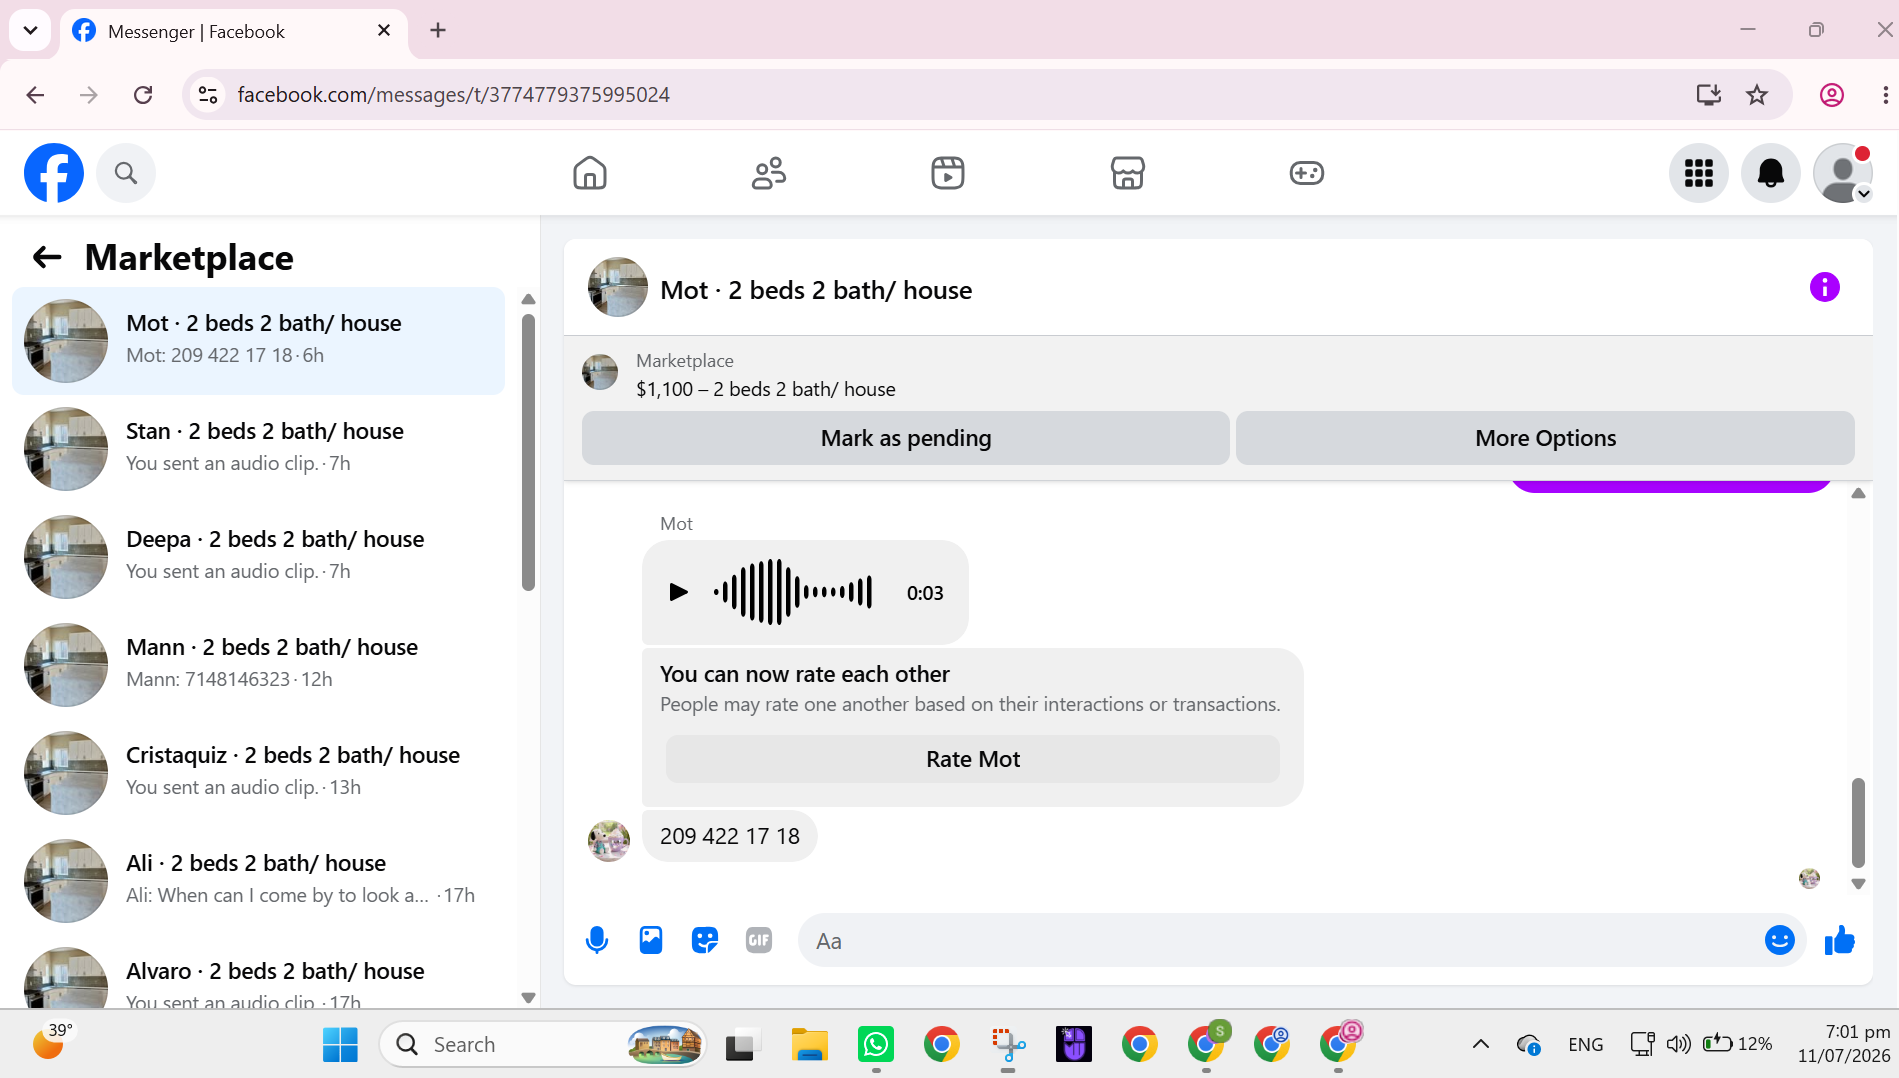This screenshot has width=1899, height=1078.
Task: Open the volume control in system tray
Action: pos(1679,1045)
